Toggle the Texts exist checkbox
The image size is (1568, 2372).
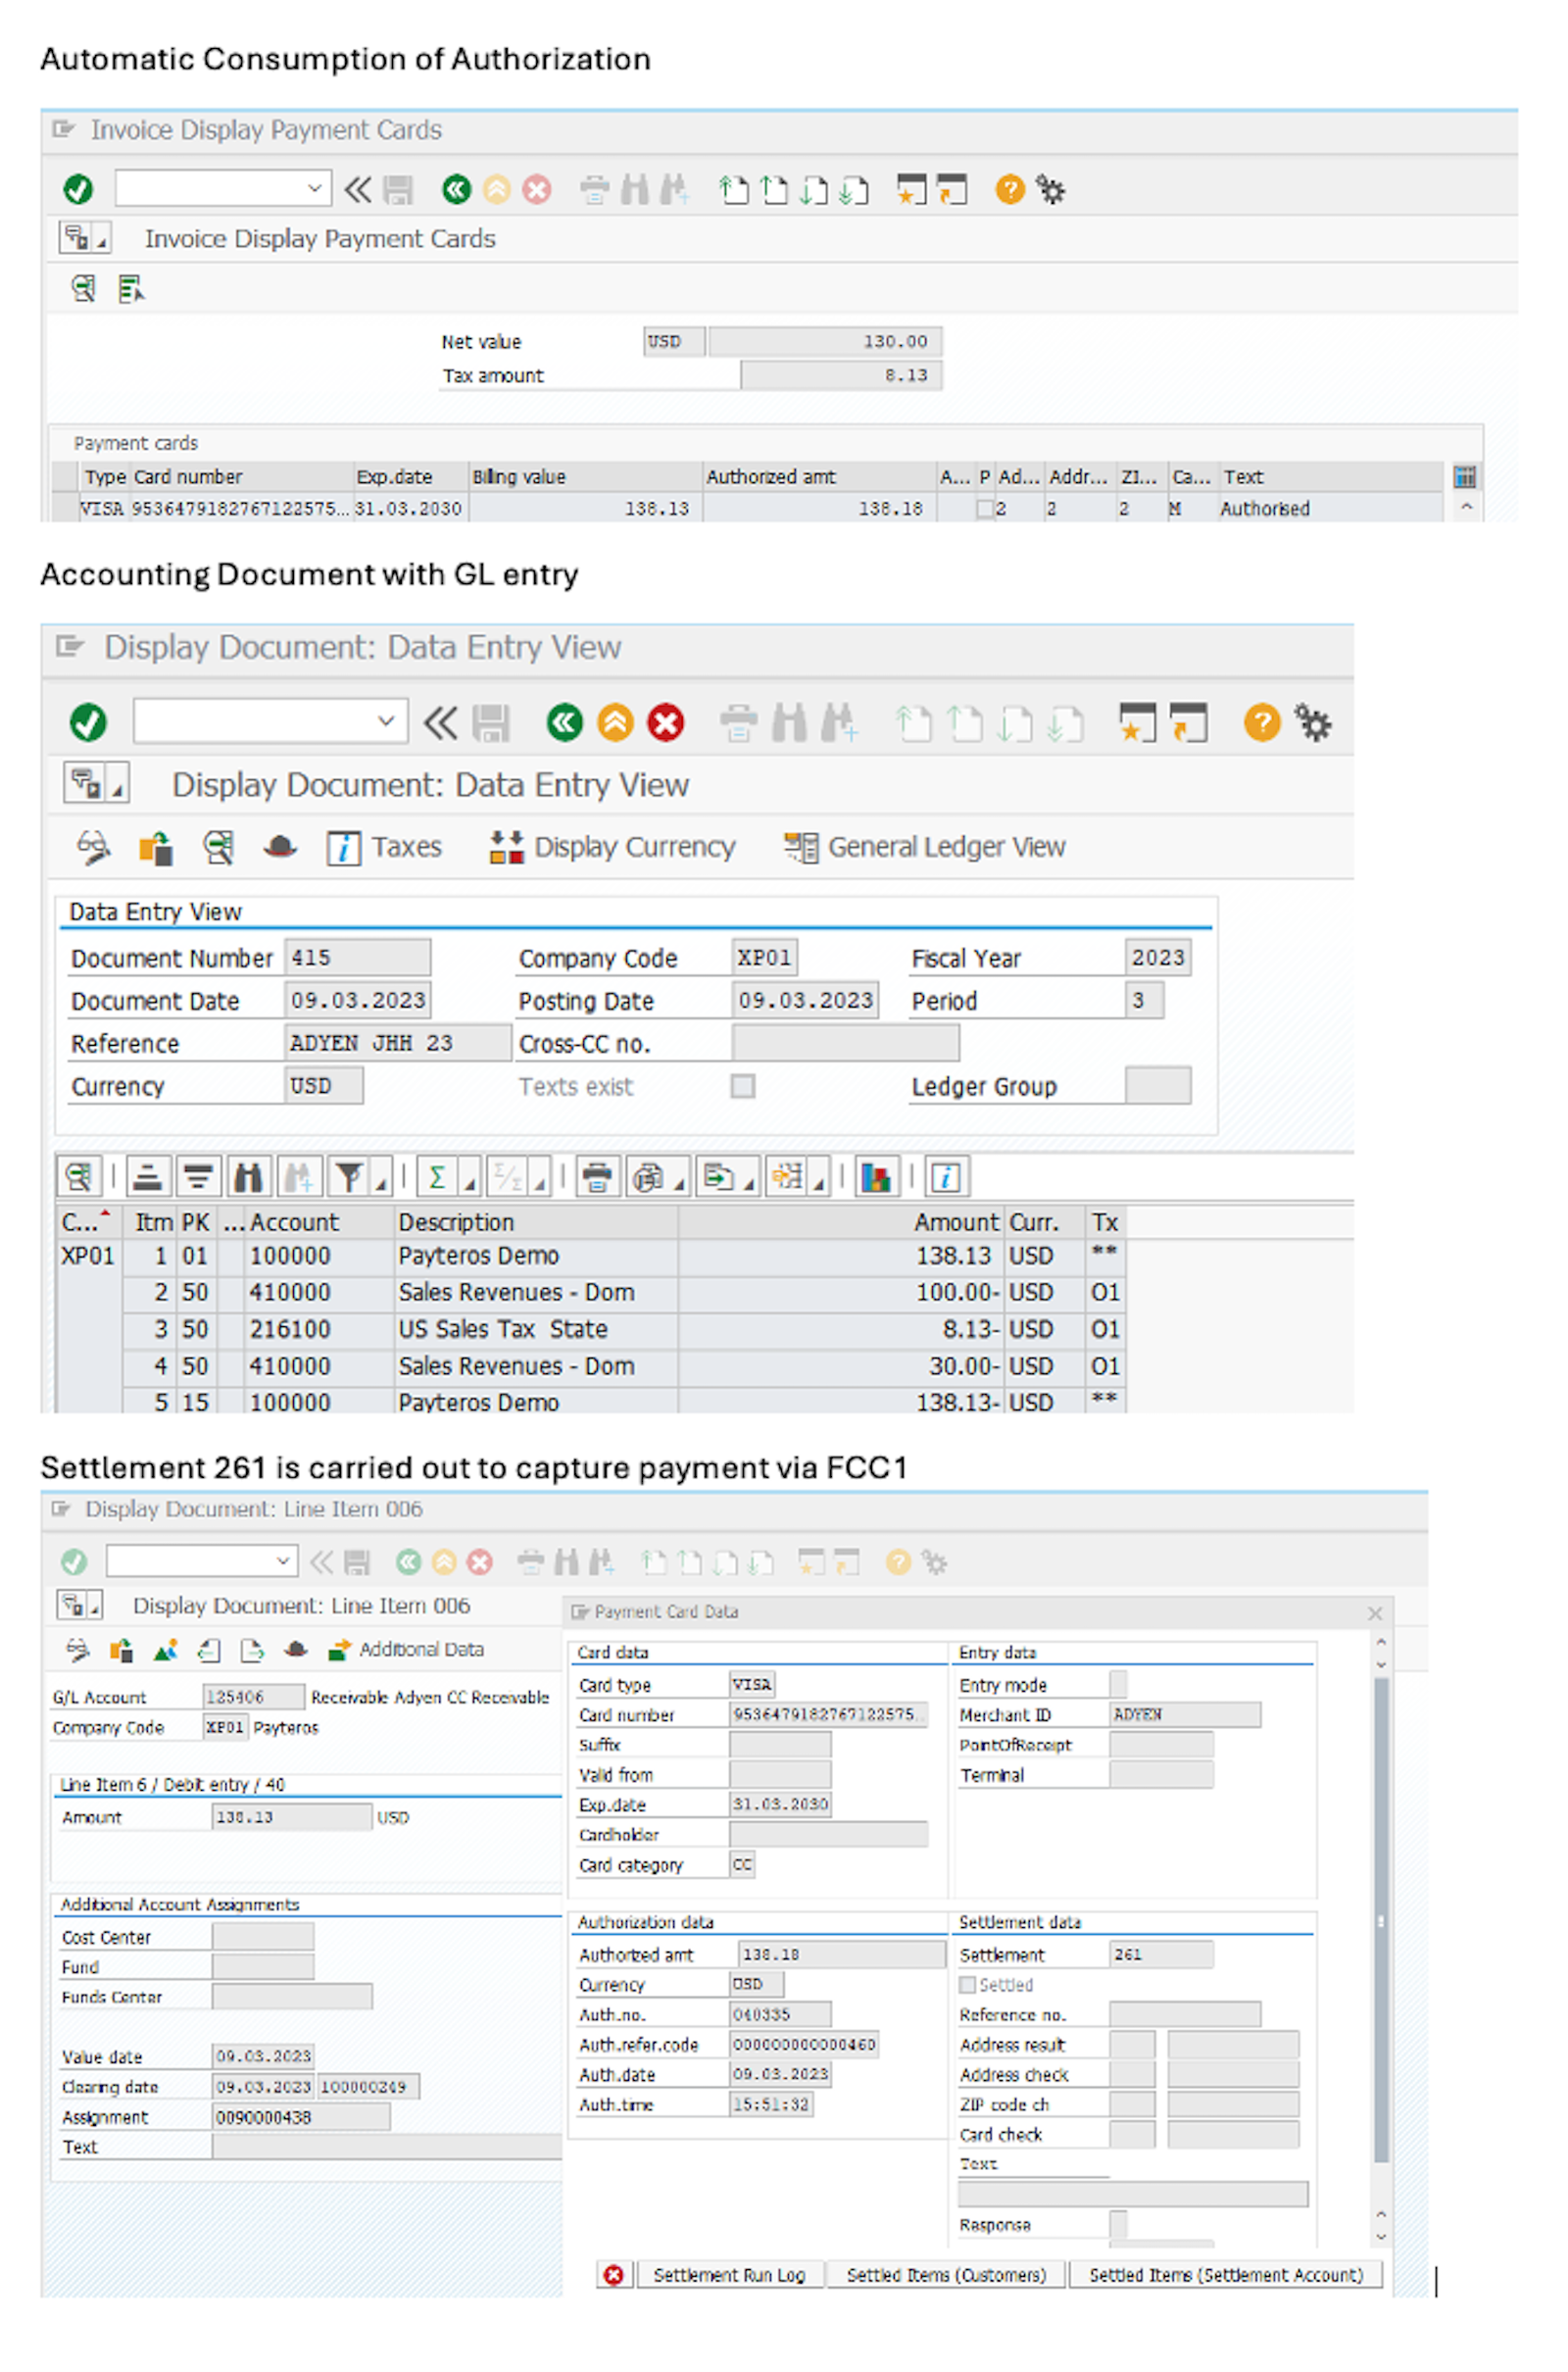coord(742,1086)
